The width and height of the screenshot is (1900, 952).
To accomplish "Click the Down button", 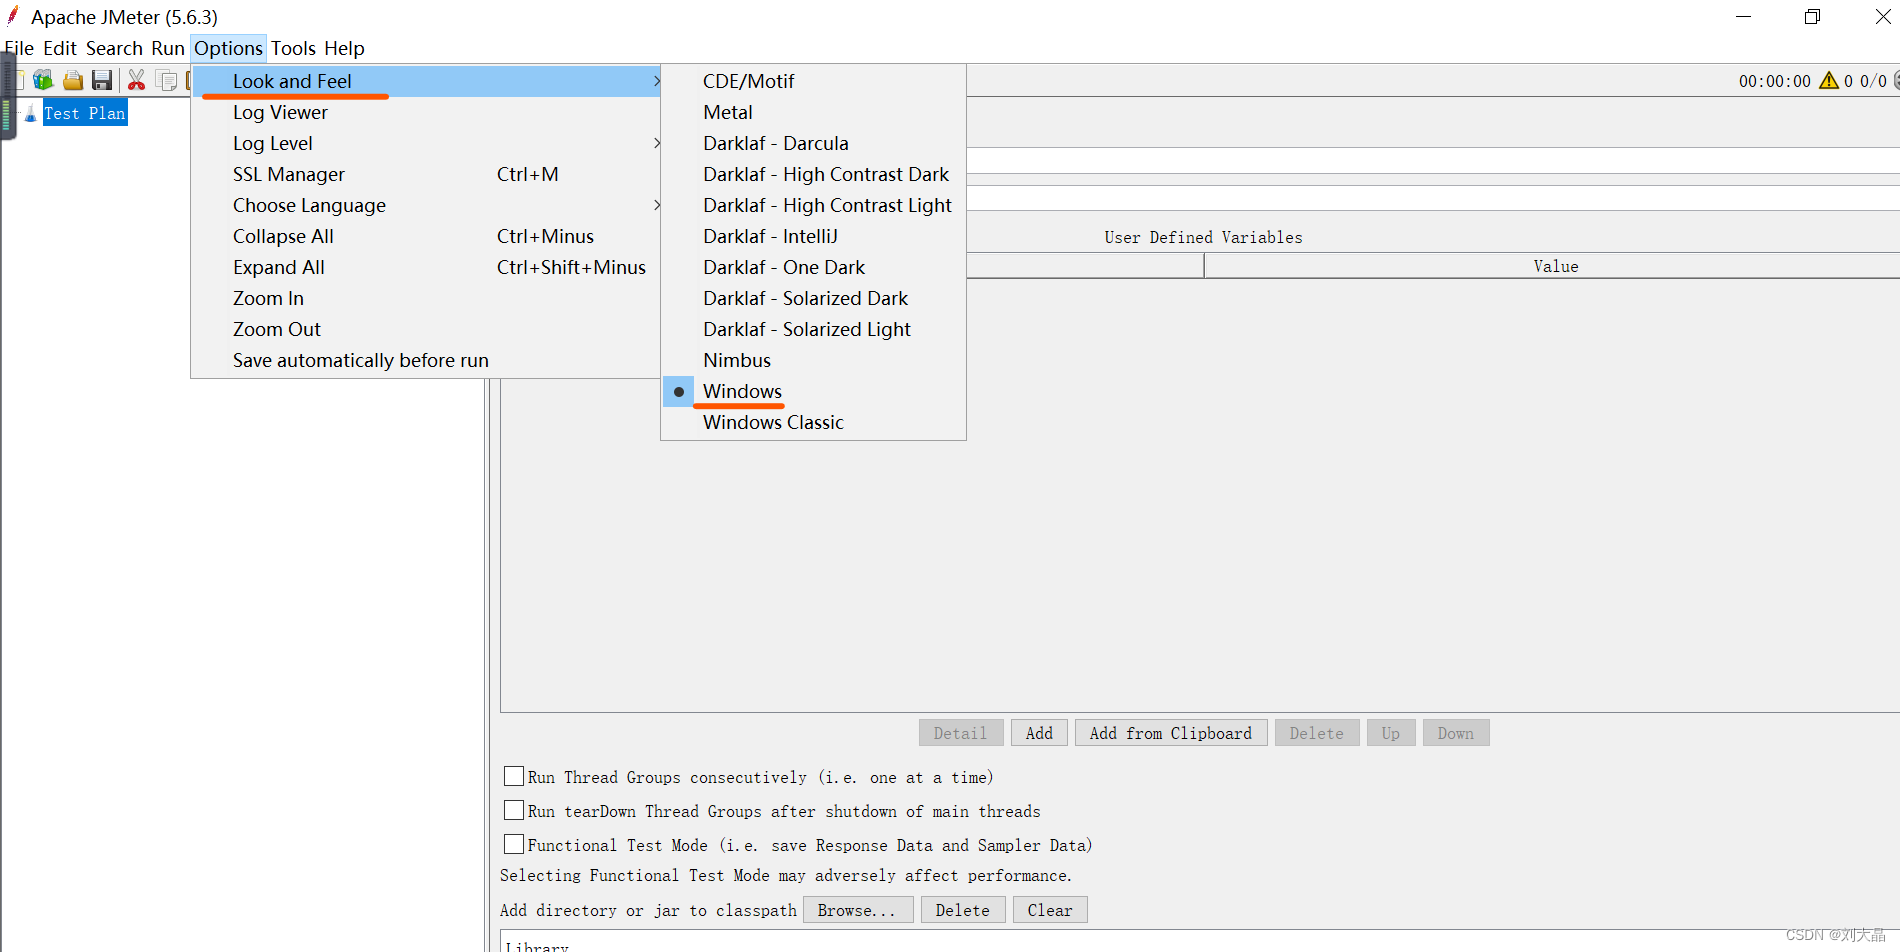I will (1456, 733).
